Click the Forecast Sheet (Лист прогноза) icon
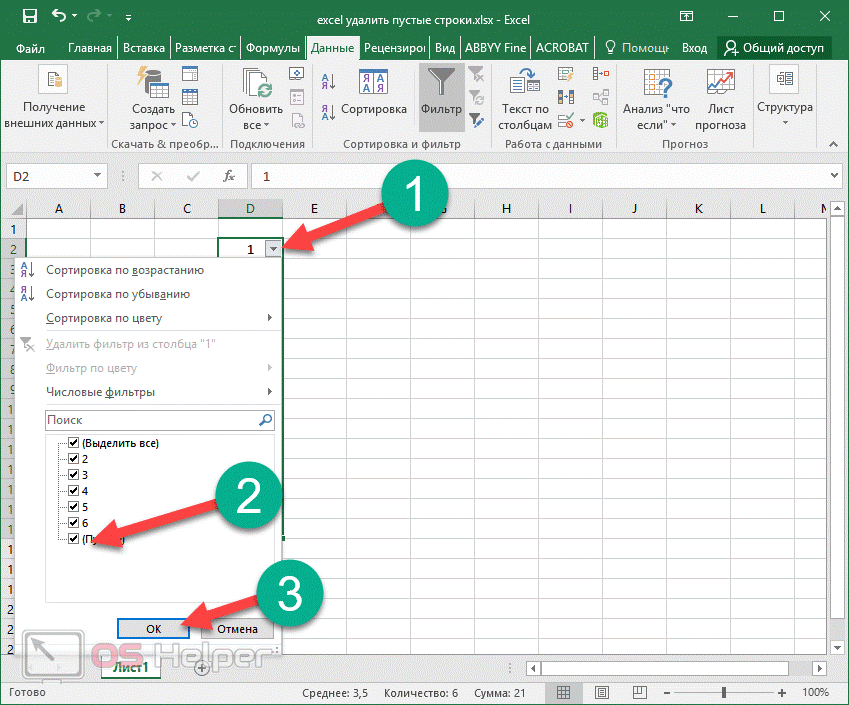Image resolution: width=849 pixels, height=705 pixels. point(720,86)
